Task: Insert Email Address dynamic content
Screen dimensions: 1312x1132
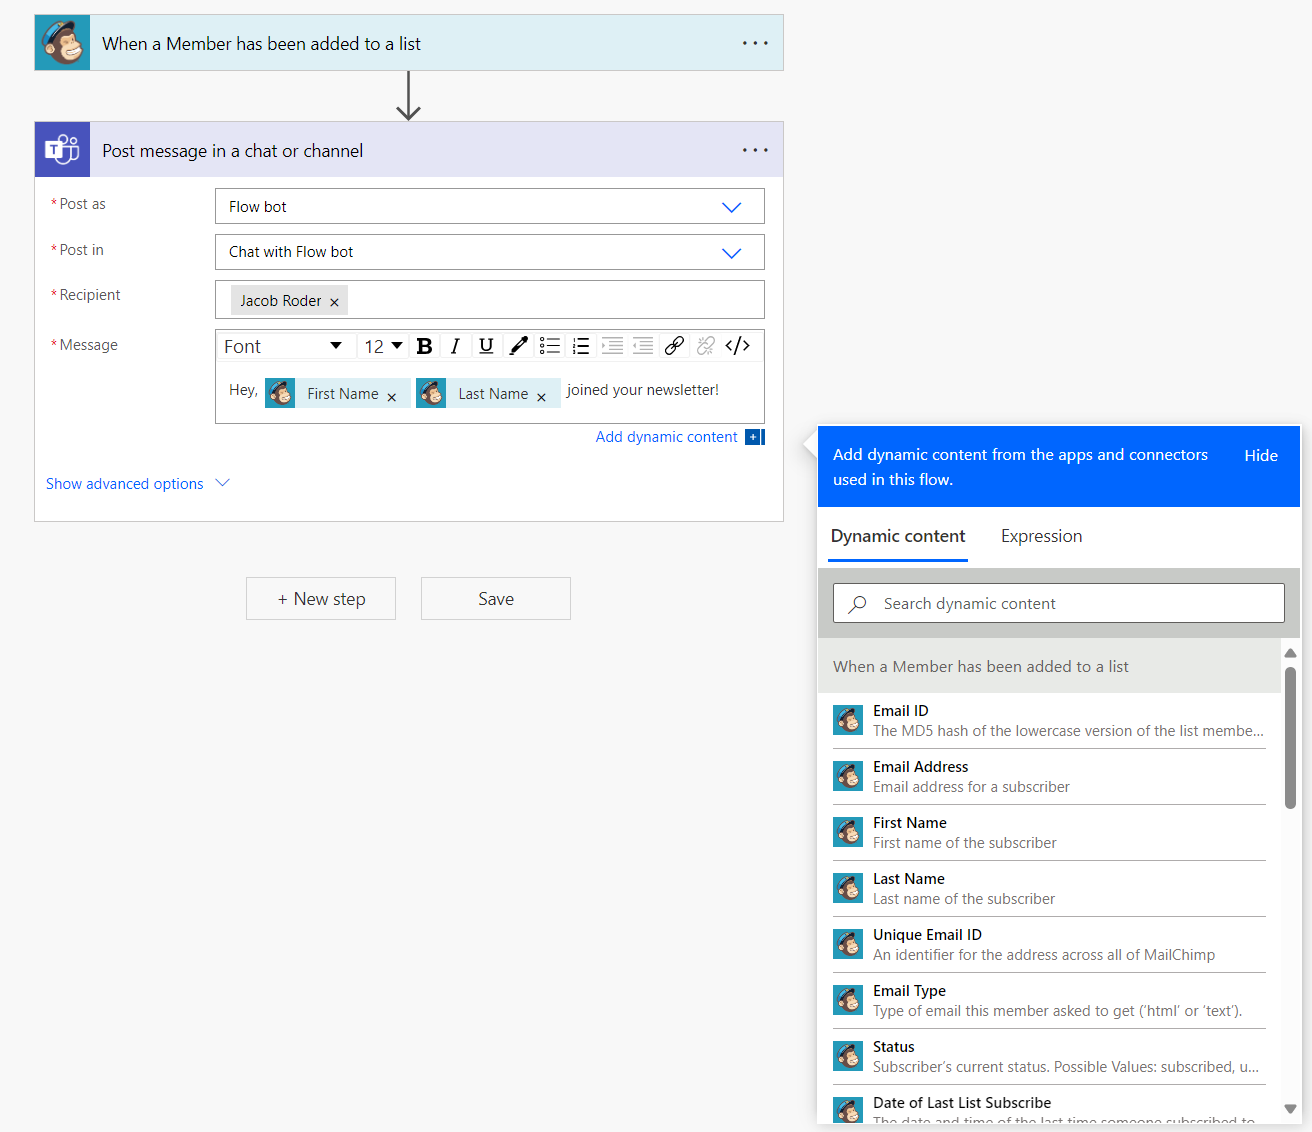Action: click(1049, 777)
